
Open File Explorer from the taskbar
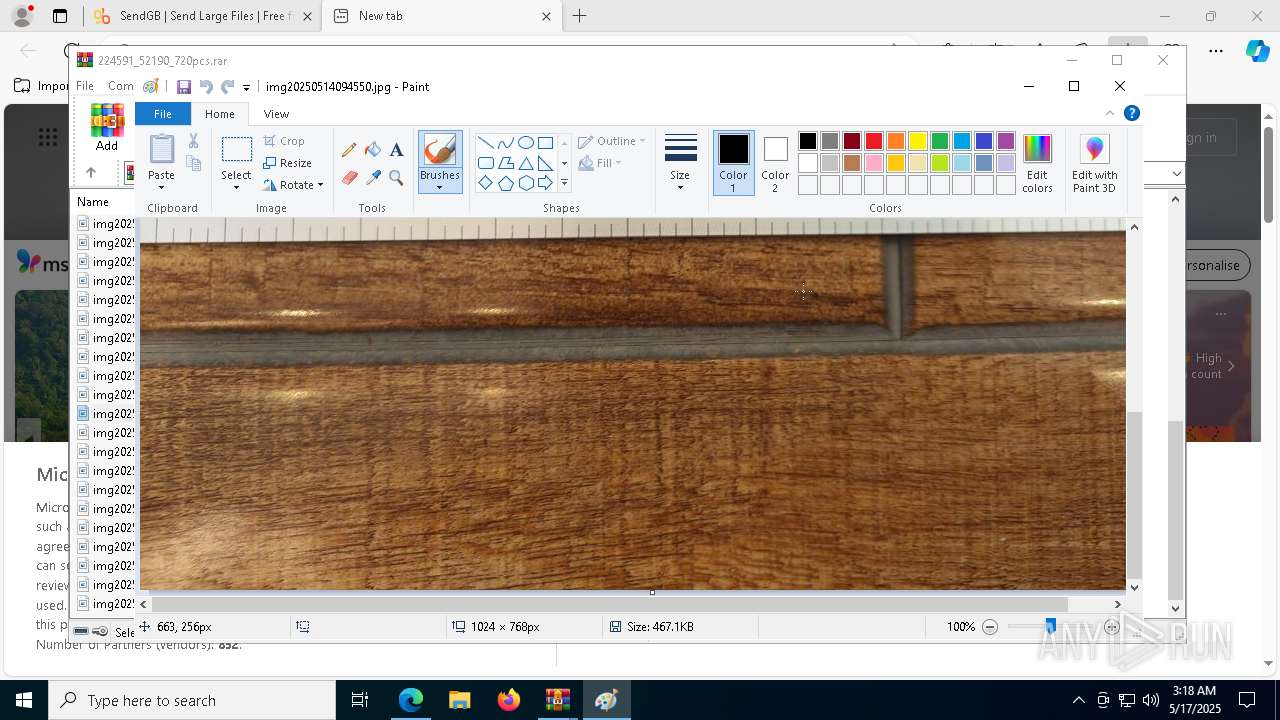[459, 700]
